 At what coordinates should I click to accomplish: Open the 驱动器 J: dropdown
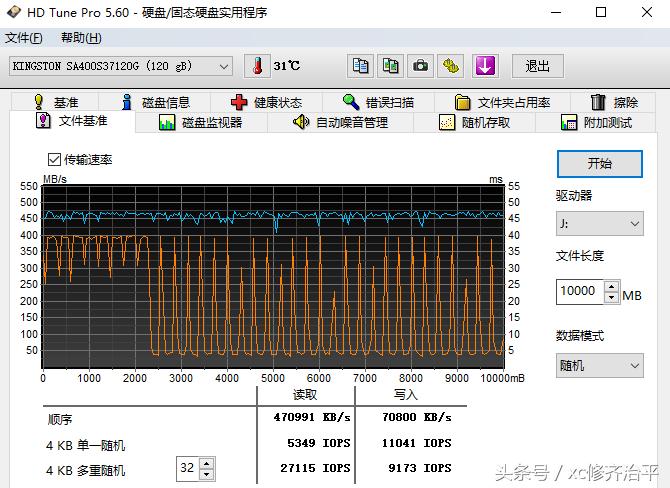coord(599,223)
